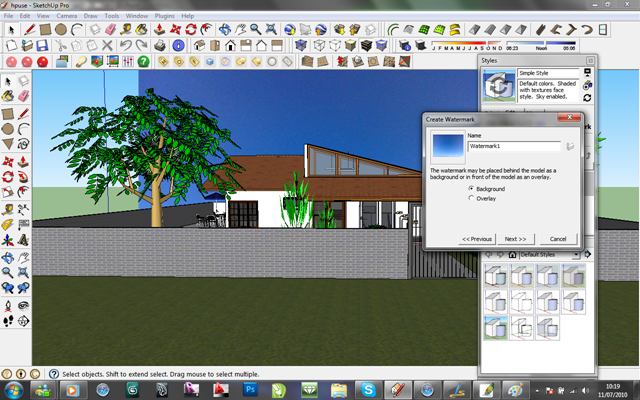Open the View menu
The image size is (640, 400).
pyautogui.click(x=43, y=16)
